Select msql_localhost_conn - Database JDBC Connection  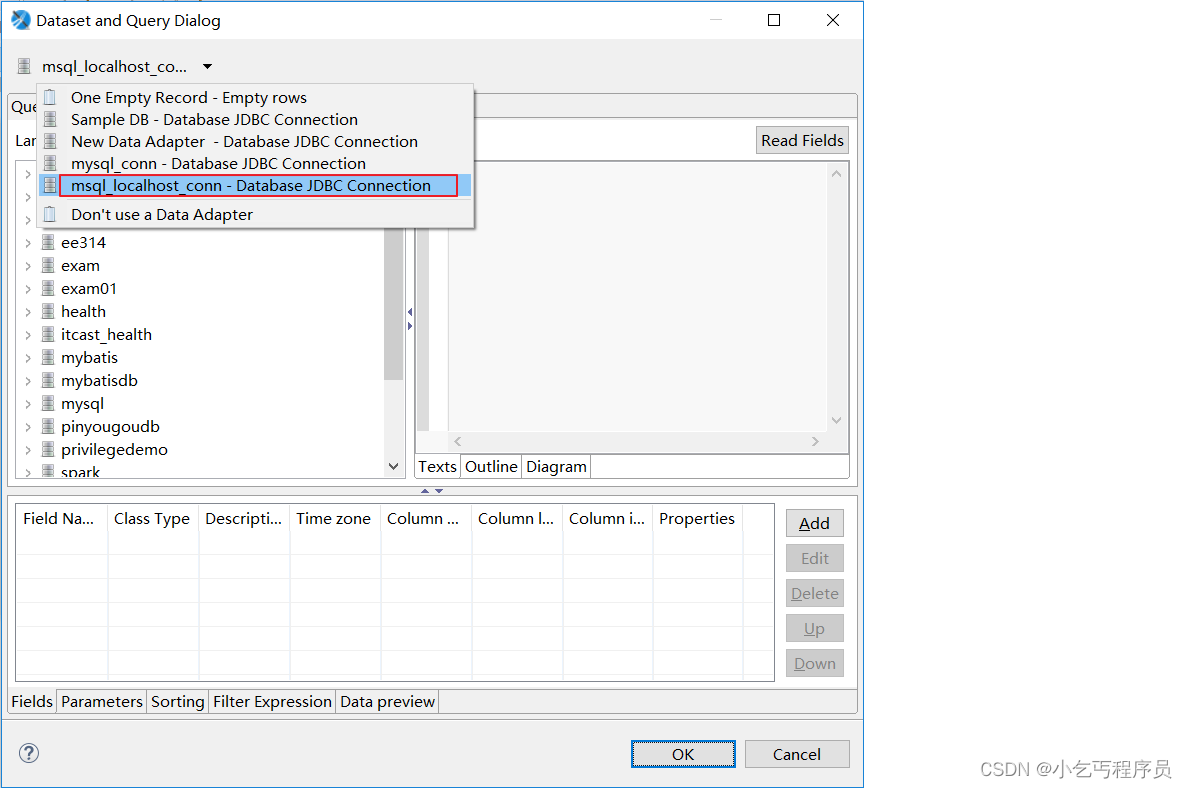point(254,185)
